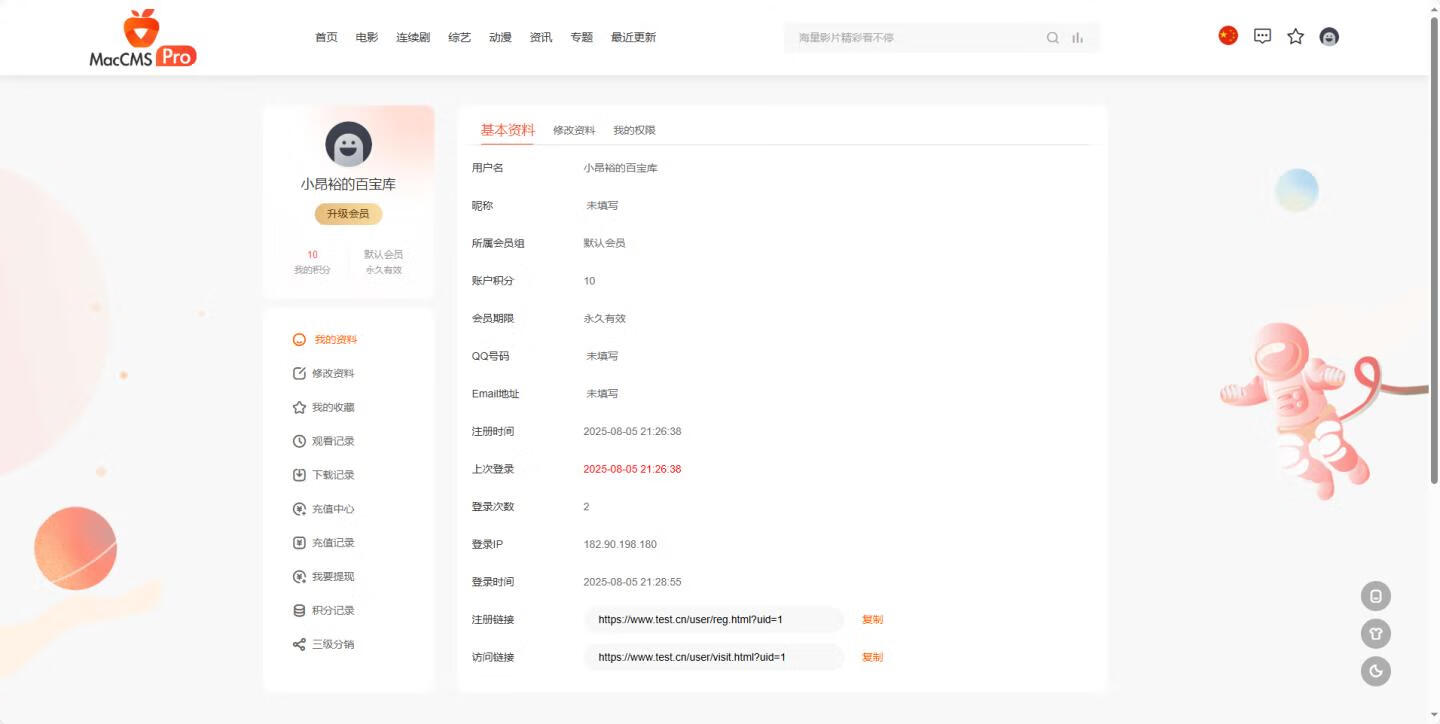1440x724 pixels.
Task: Open the ranking bar-chart icon in search box
Action: 1077,38
